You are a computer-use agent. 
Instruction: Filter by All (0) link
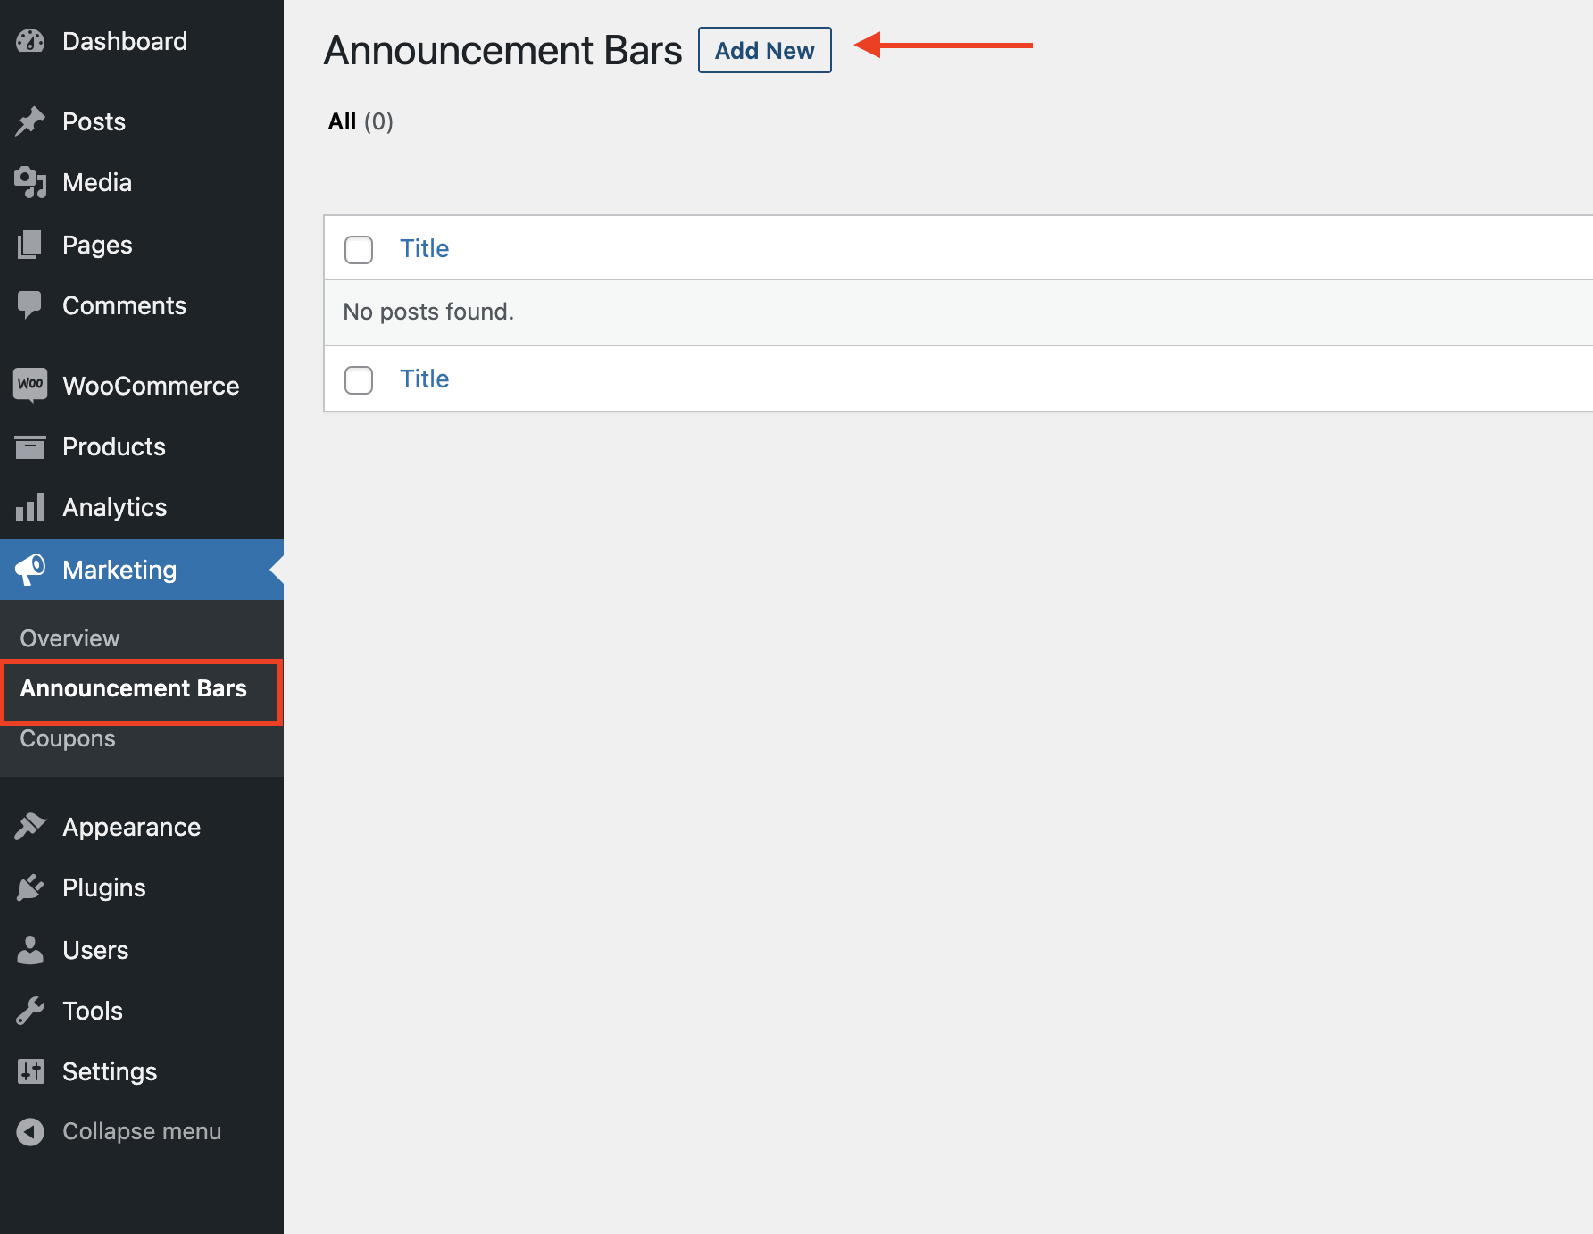(361, 121)
